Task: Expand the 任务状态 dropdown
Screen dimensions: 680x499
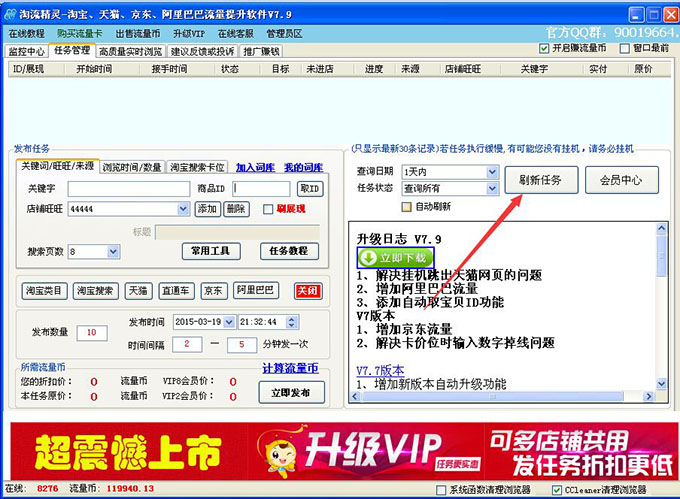Action: coord(492,189)
